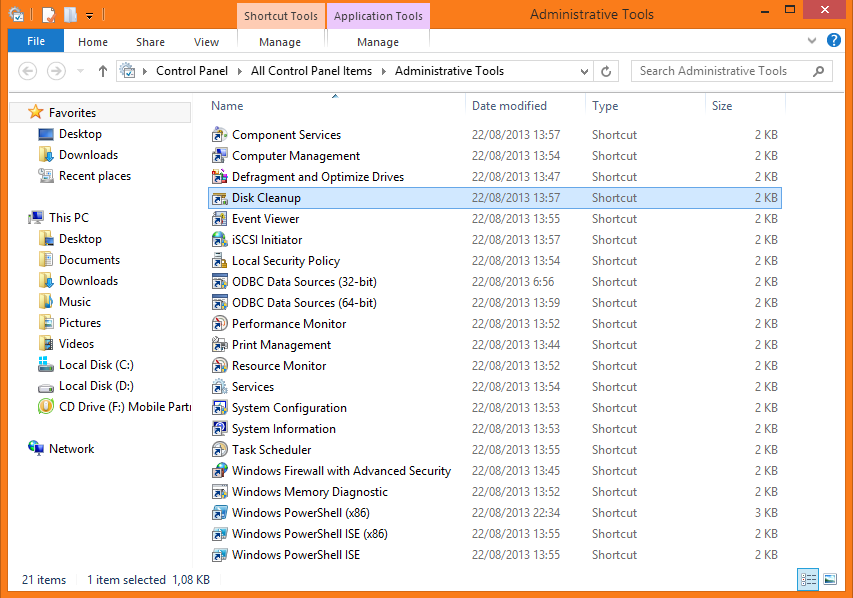
Task: Go back with the Back arrow
Action: [28, 71]
